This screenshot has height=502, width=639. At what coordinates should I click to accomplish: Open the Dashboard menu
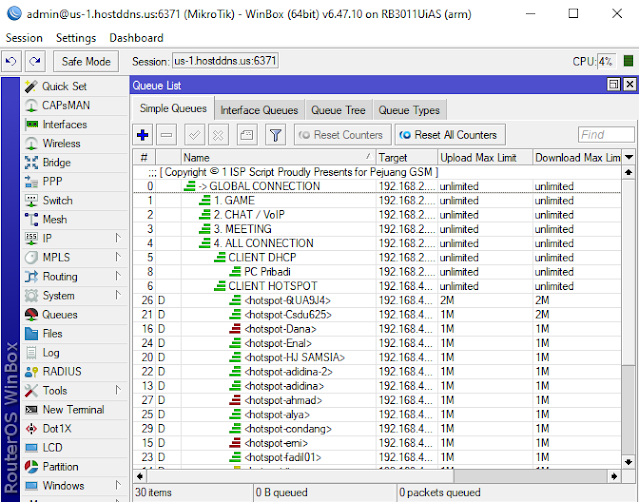136,38
